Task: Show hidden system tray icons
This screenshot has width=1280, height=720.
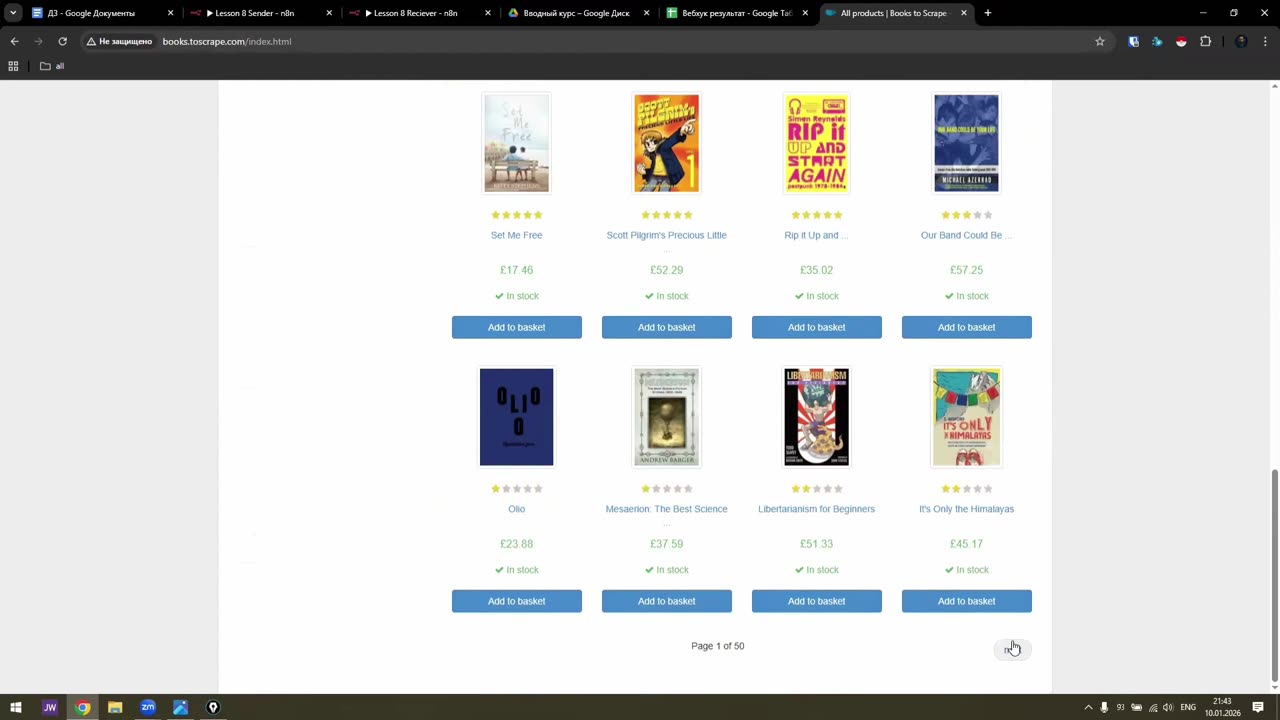Action: [x=1088, y=707]
